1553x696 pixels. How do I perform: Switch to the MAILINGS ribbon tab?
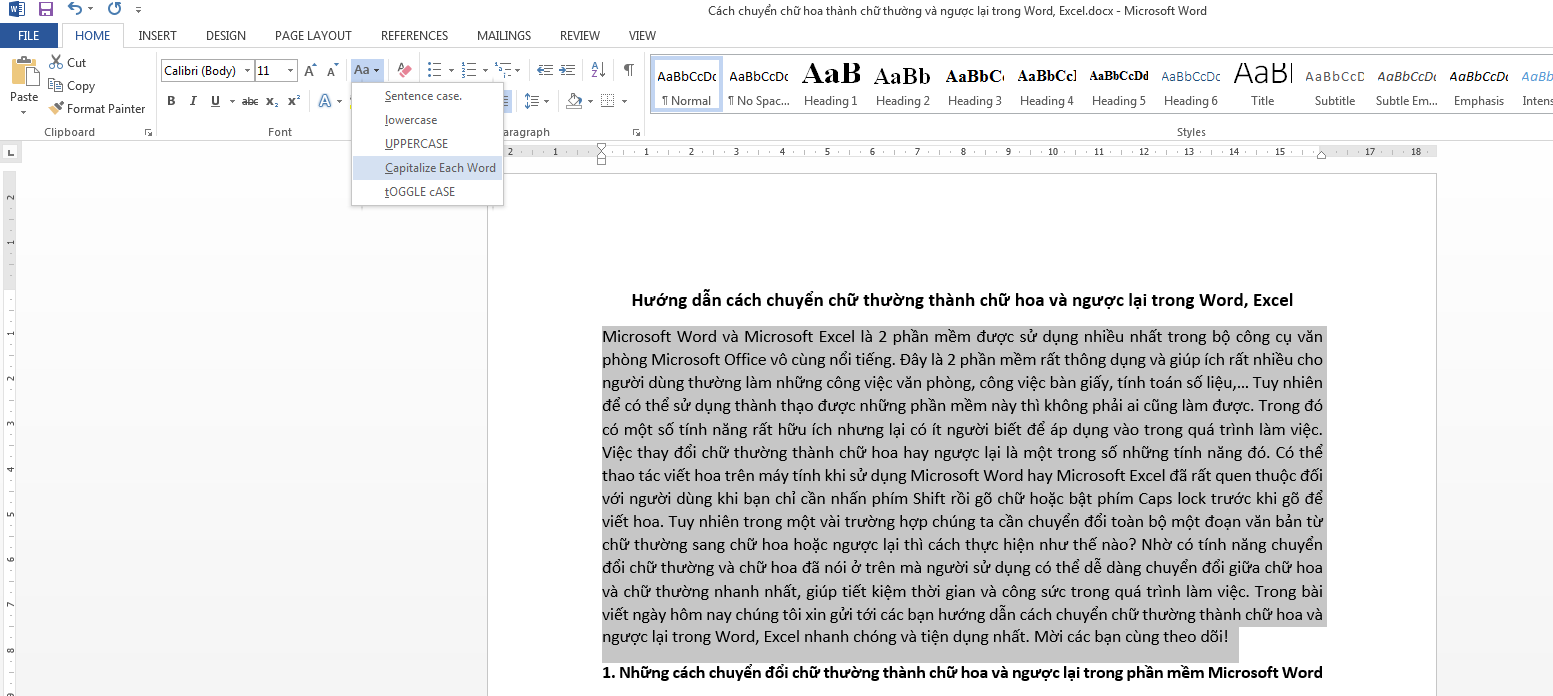tap(503, 35)
